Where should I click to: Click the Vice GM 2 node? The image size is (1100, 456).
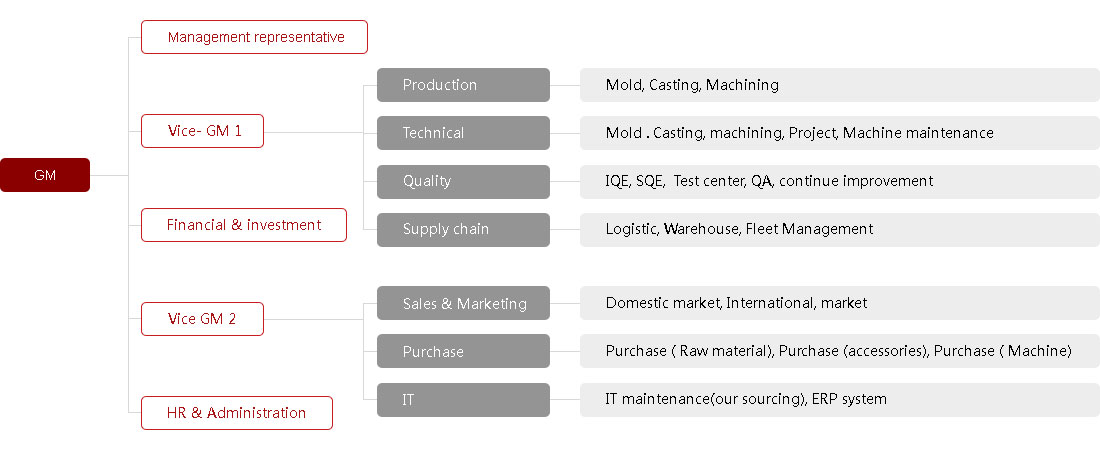click(x=202, y=319)
